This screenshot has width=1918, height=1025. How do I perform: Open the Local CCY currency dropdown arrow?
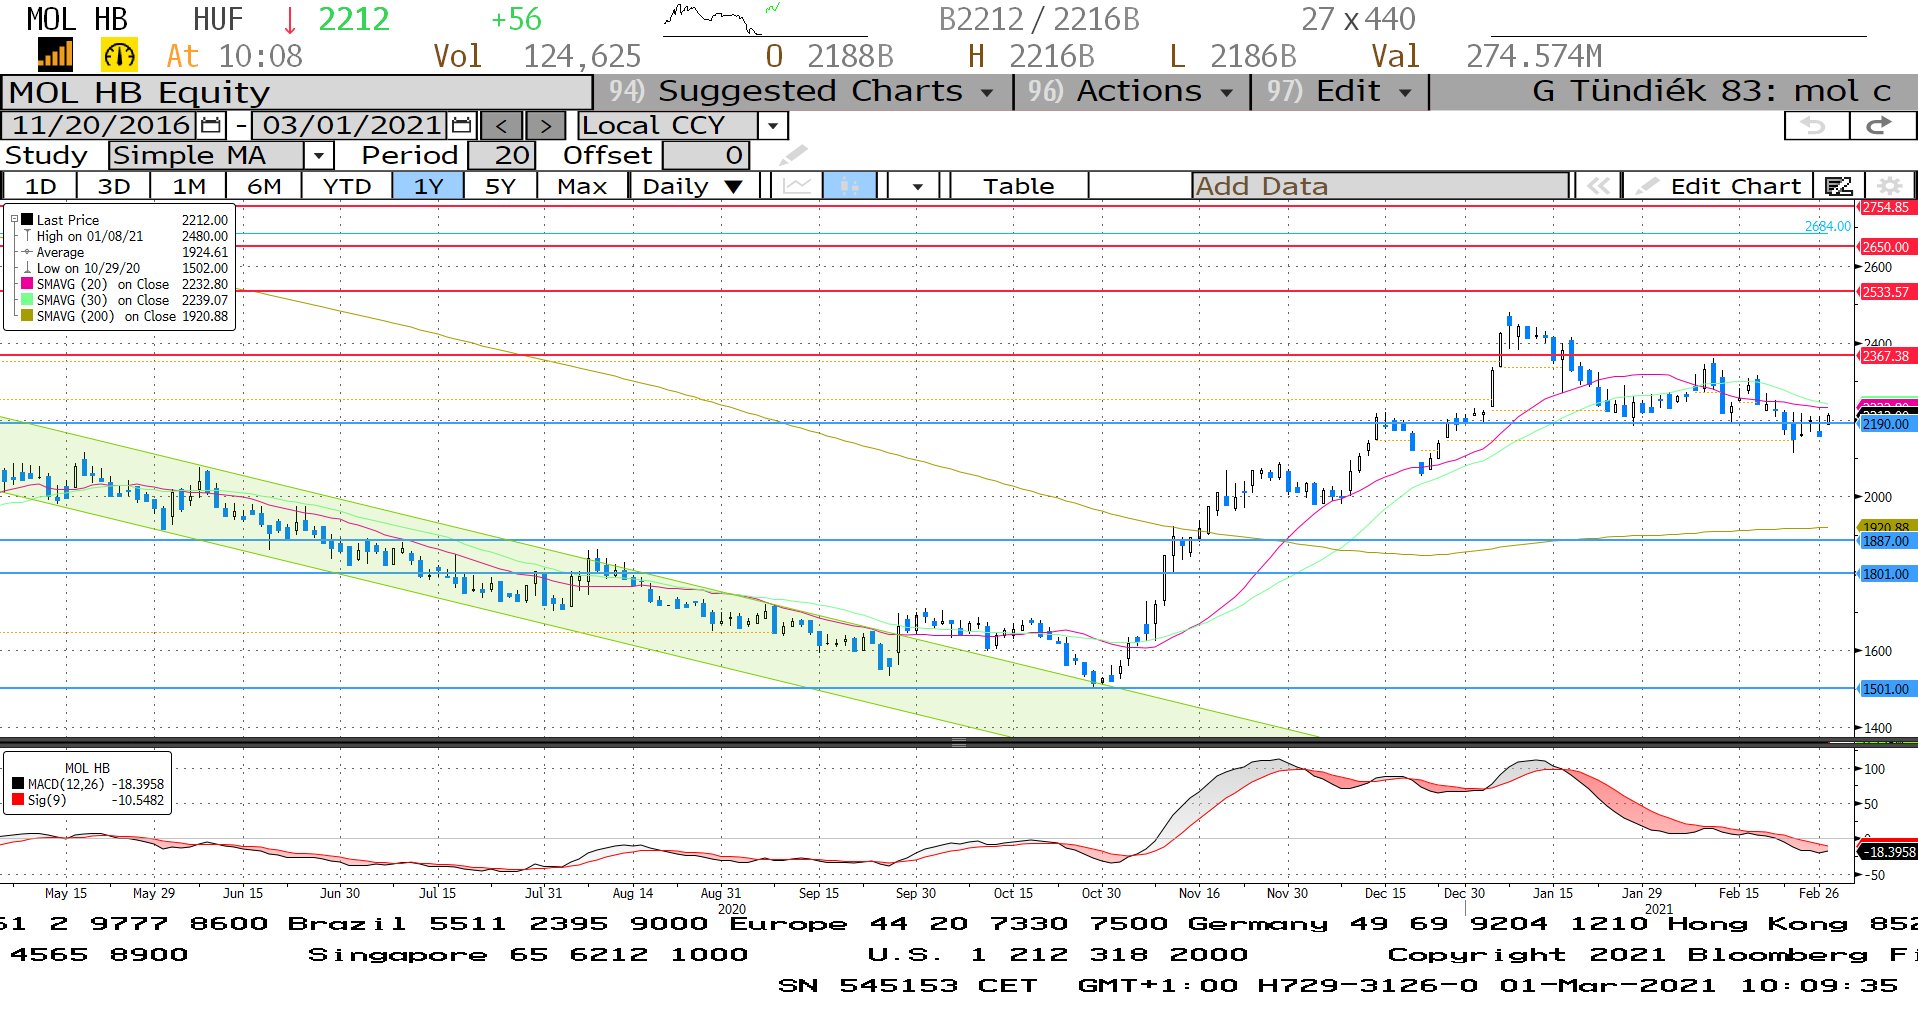click(772, 126)
